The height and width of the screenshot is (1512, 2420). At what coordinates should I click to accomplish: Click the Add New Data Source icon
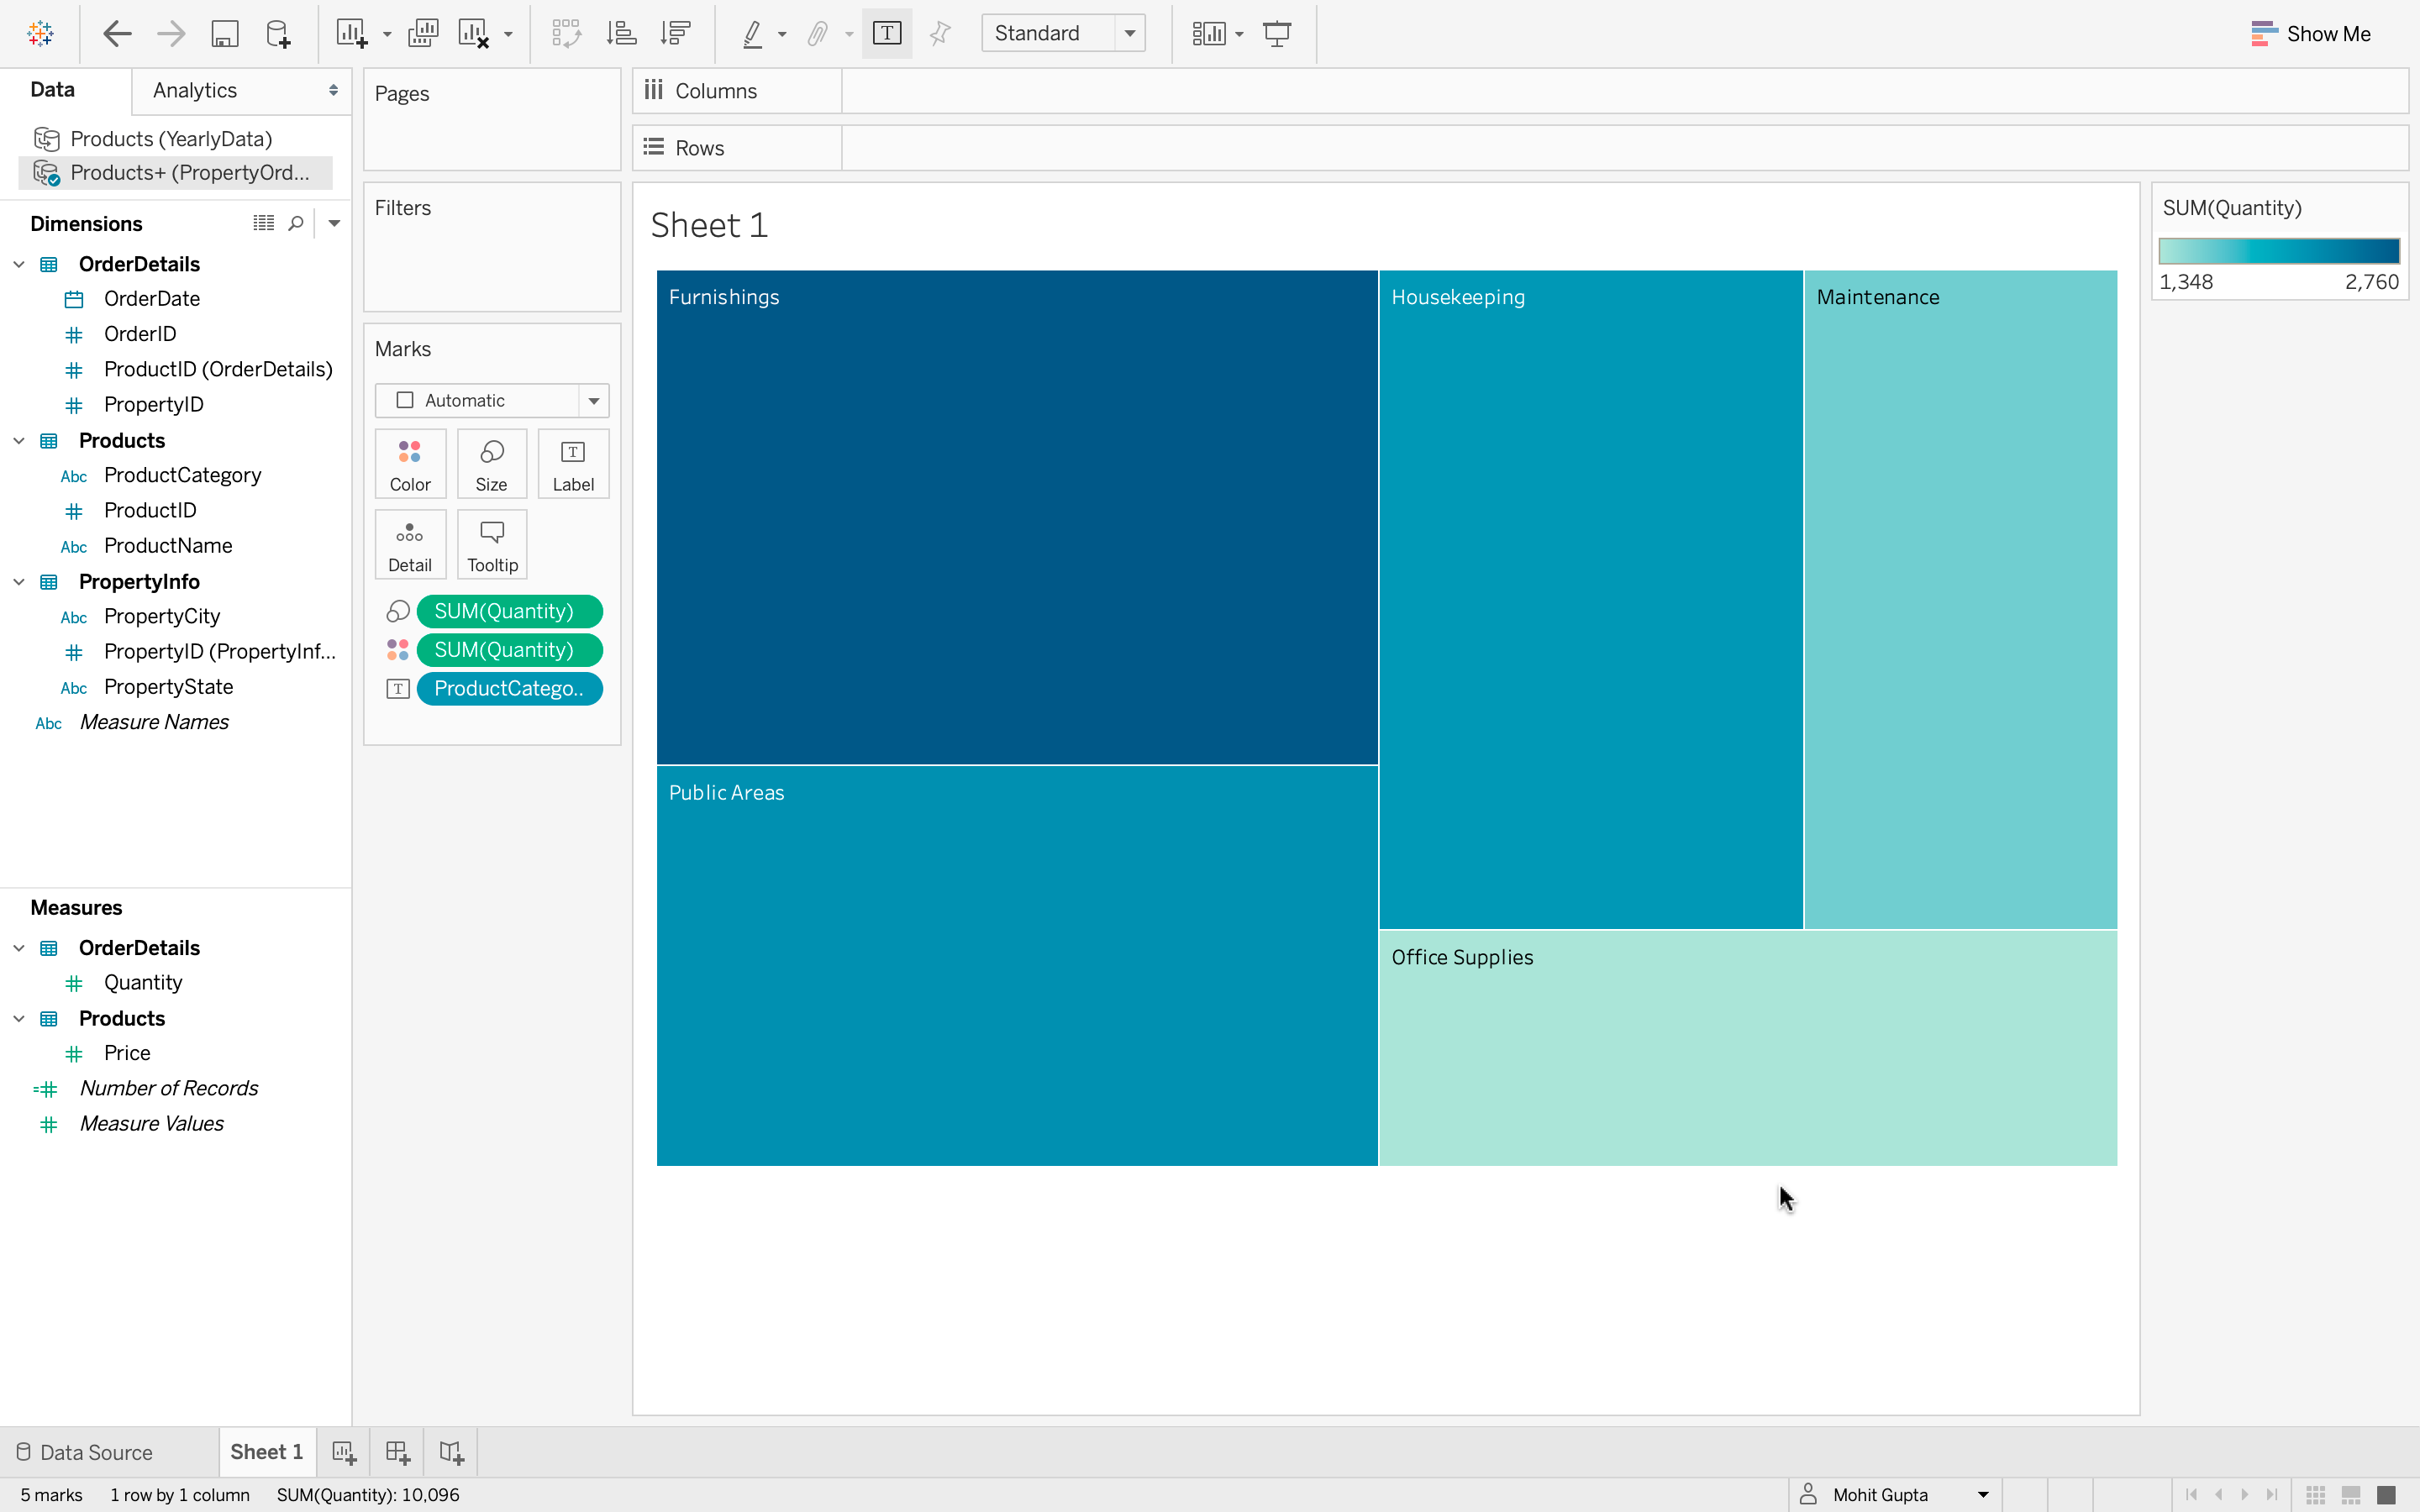click(x=278, y=34)
